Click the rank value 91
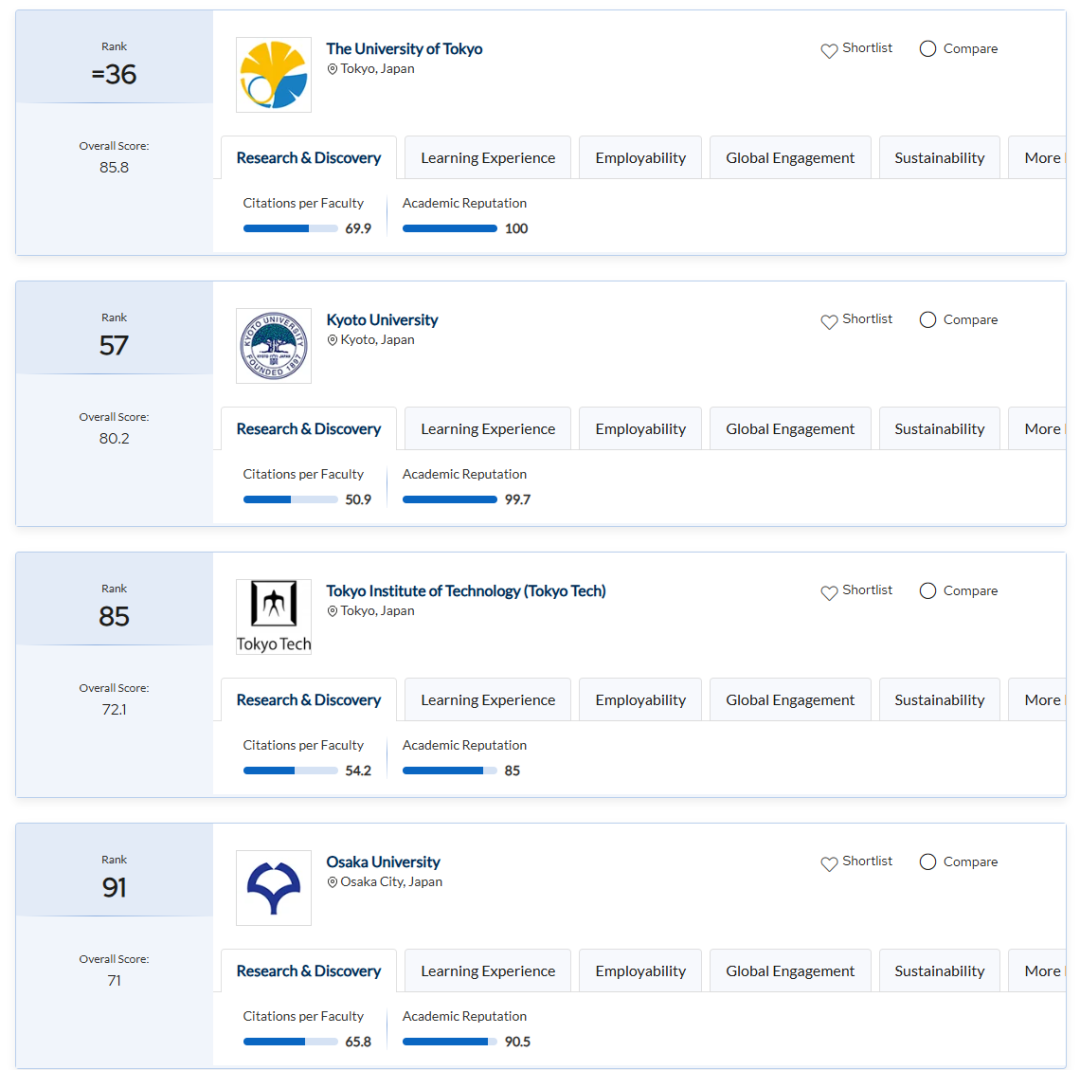The image size is (1080, 1070). tap(114, 887)
